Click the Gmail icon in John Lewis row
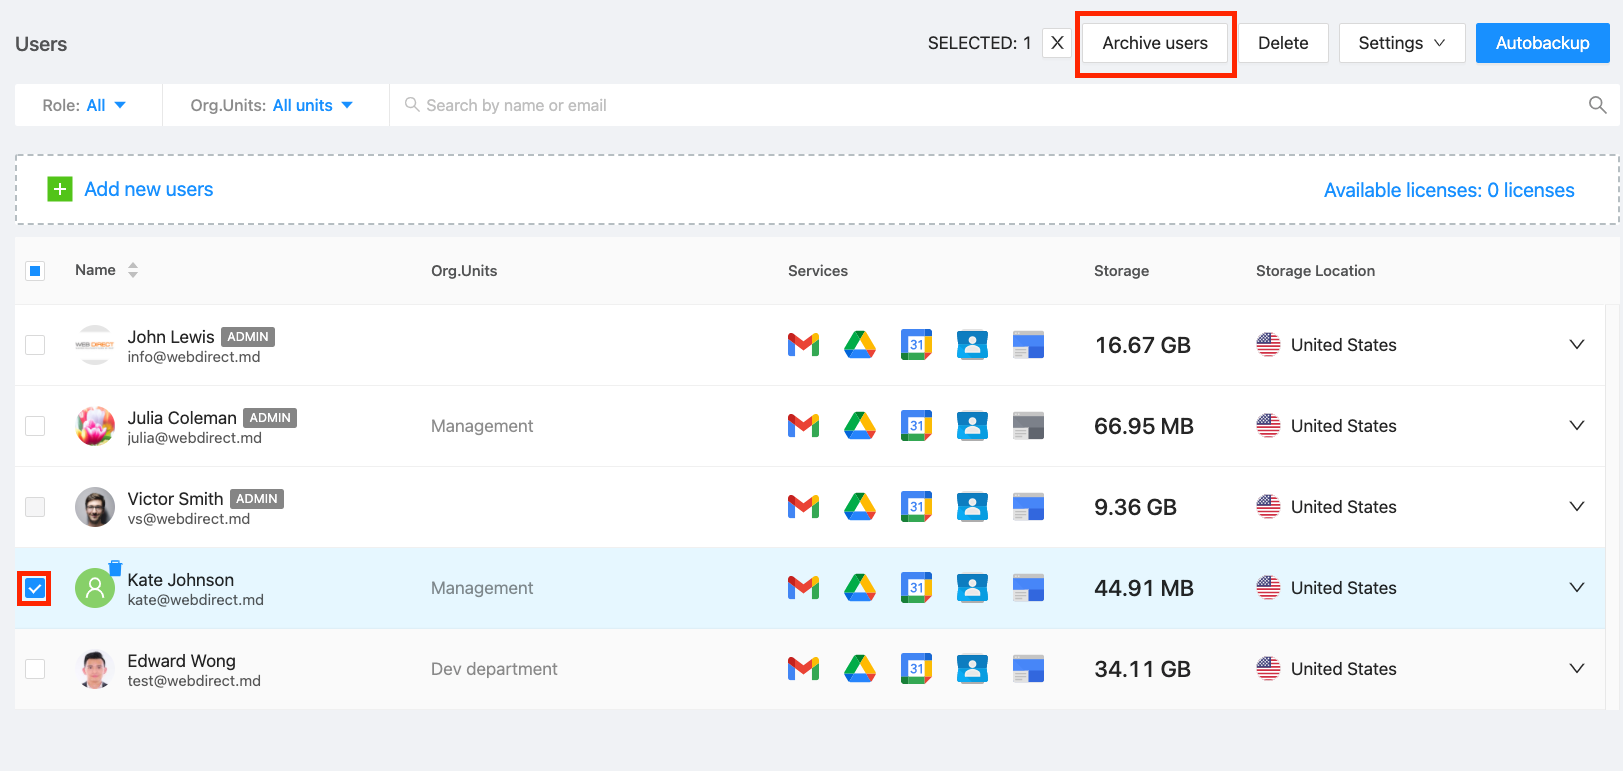The width and height of the screenshot is (1623, 771). (803, 345)
